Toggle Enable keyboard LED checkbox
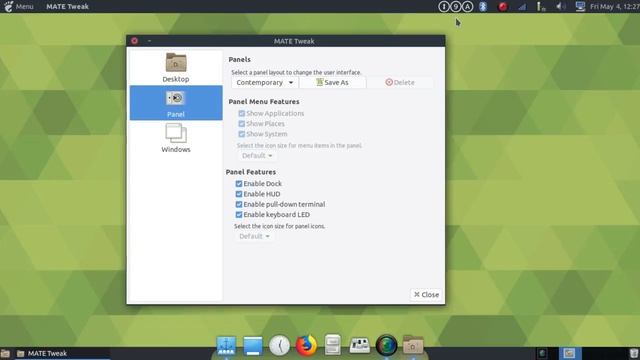 click(239, 215)
